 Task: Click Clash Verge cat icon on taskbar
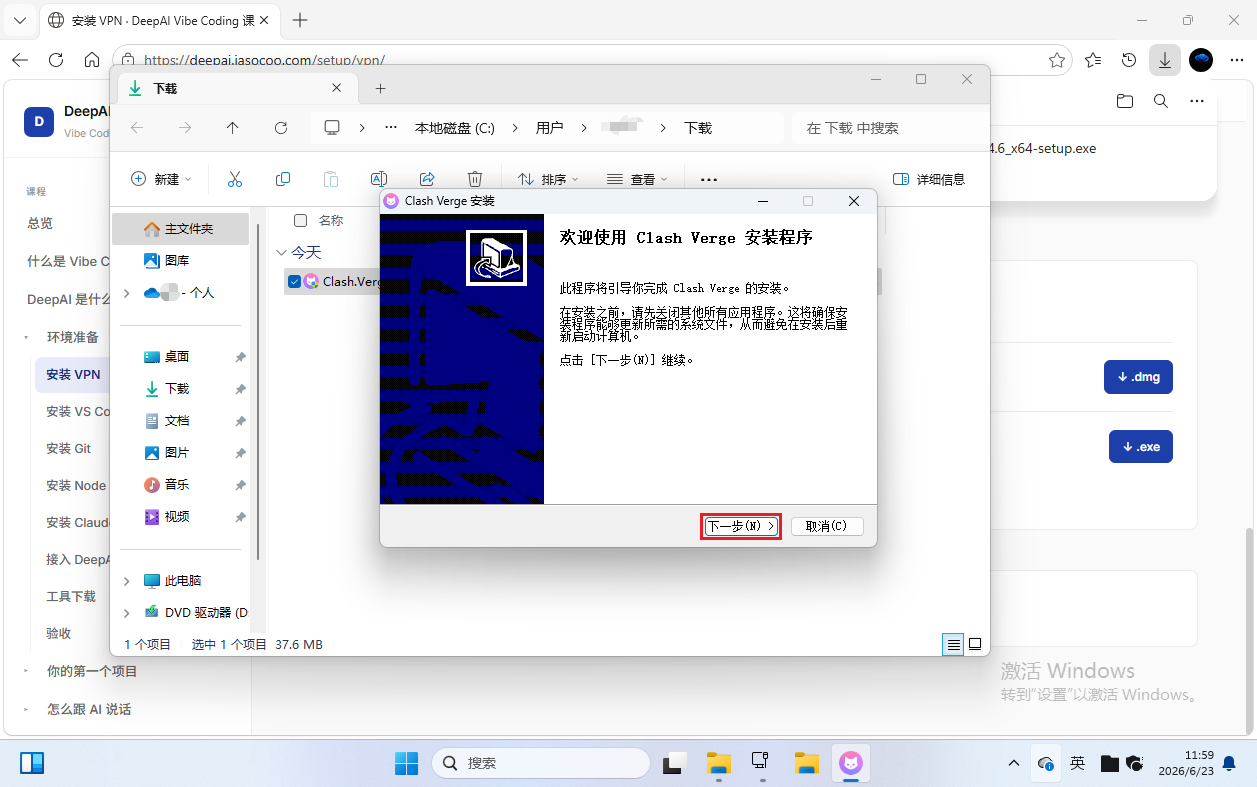[851, 763]
